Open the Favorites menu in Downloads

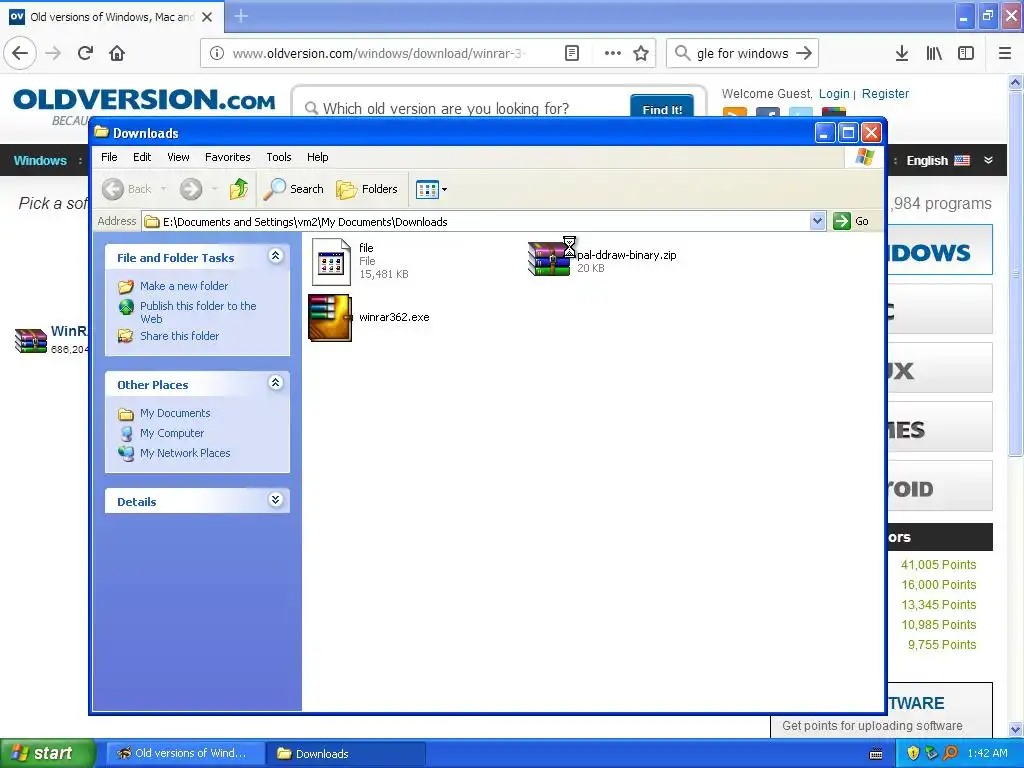(227, 157)
